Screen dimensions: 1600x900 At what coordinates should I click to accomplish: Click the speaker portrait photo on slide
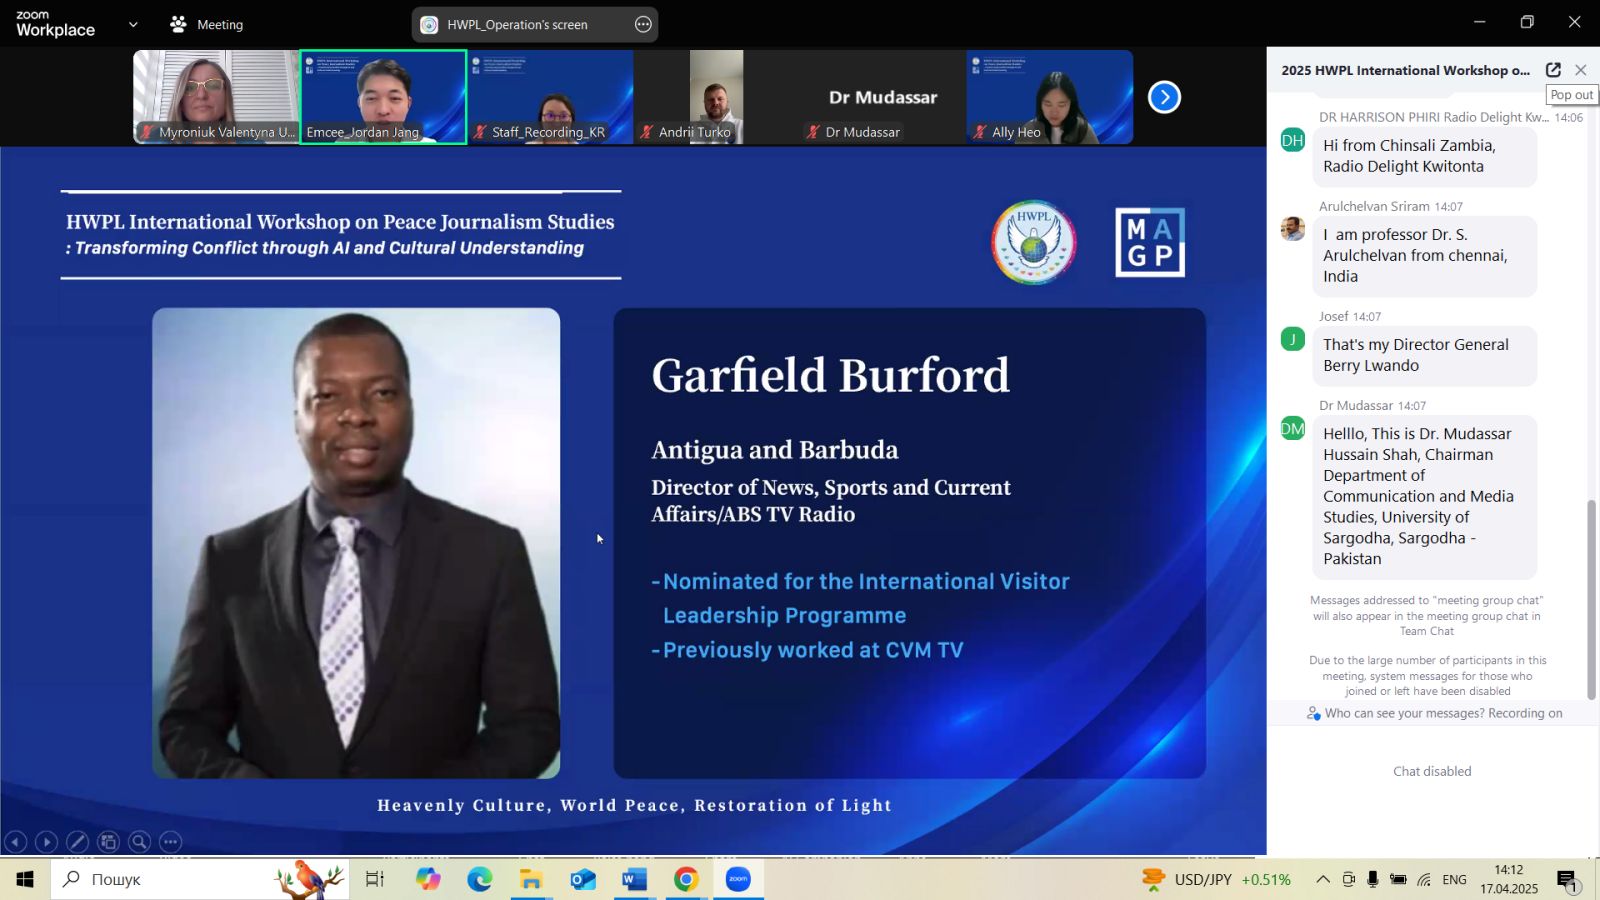point(356,543)
